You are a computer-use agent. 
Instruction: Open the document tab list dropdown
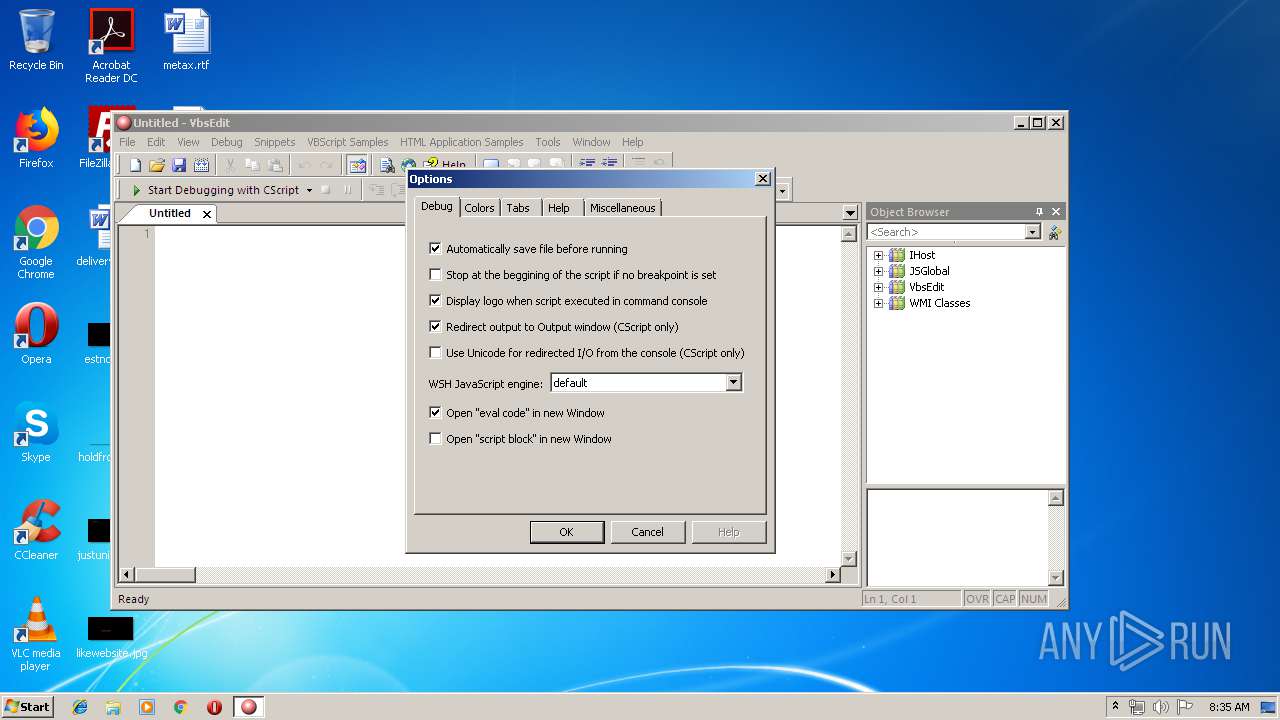coord(850,213)
